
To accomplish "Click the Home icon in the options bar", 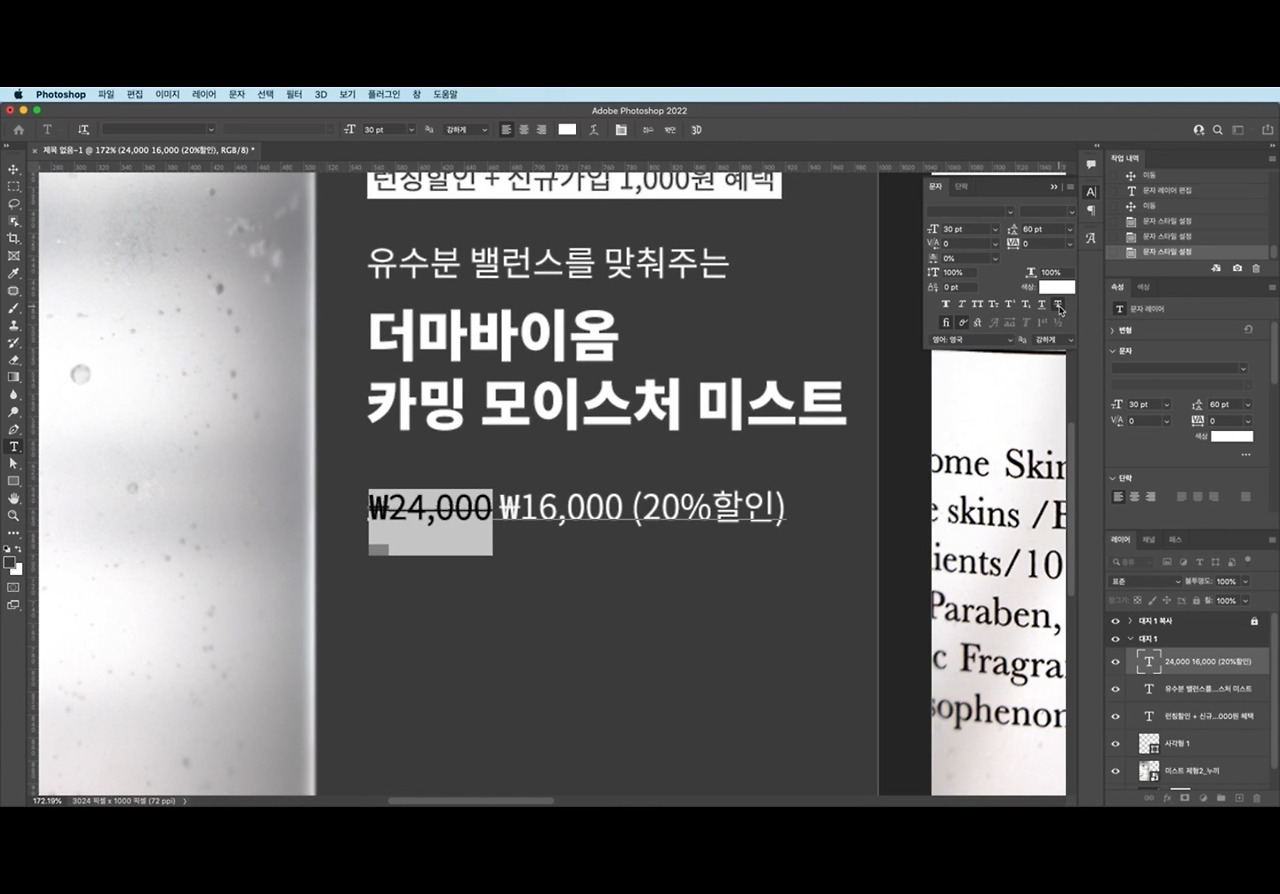I will [18, 130].
